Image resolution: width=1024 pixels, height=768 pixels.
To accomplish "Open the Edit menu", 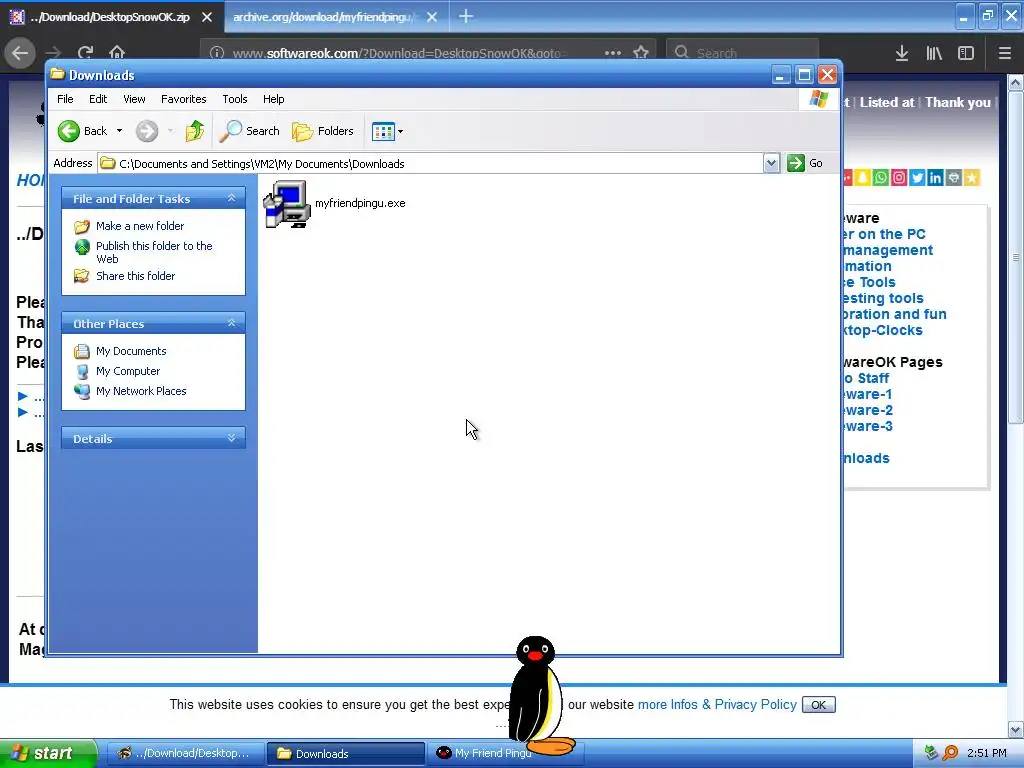I will 98,99.
